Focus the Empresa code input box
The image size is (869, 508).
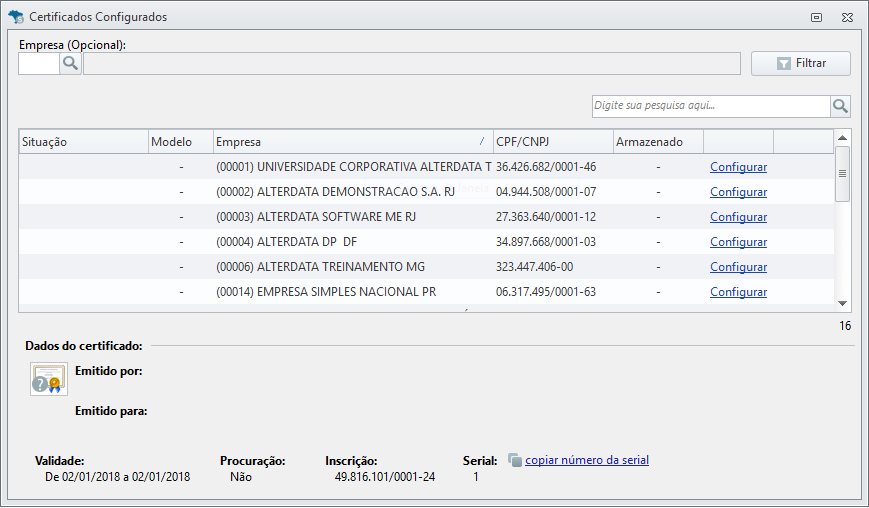point(39,63)
